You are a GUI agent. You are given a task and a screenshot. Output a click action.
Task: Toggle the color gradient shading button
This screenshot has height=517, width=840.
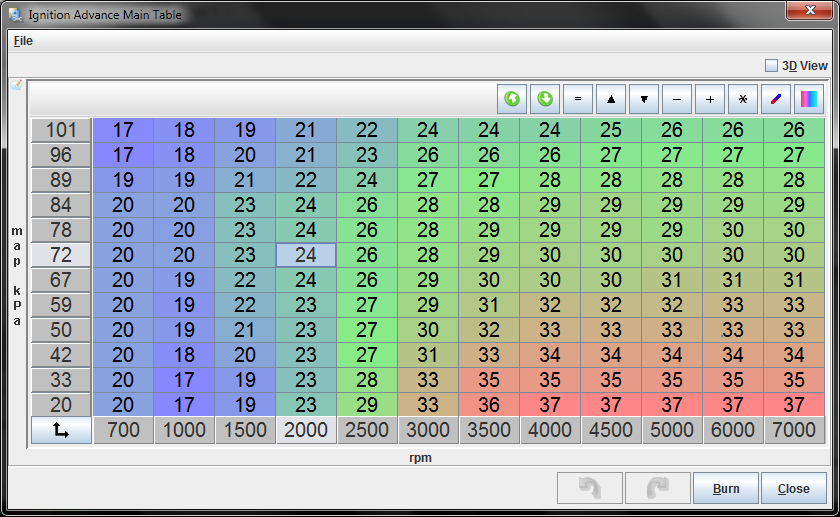pos(809,99)
